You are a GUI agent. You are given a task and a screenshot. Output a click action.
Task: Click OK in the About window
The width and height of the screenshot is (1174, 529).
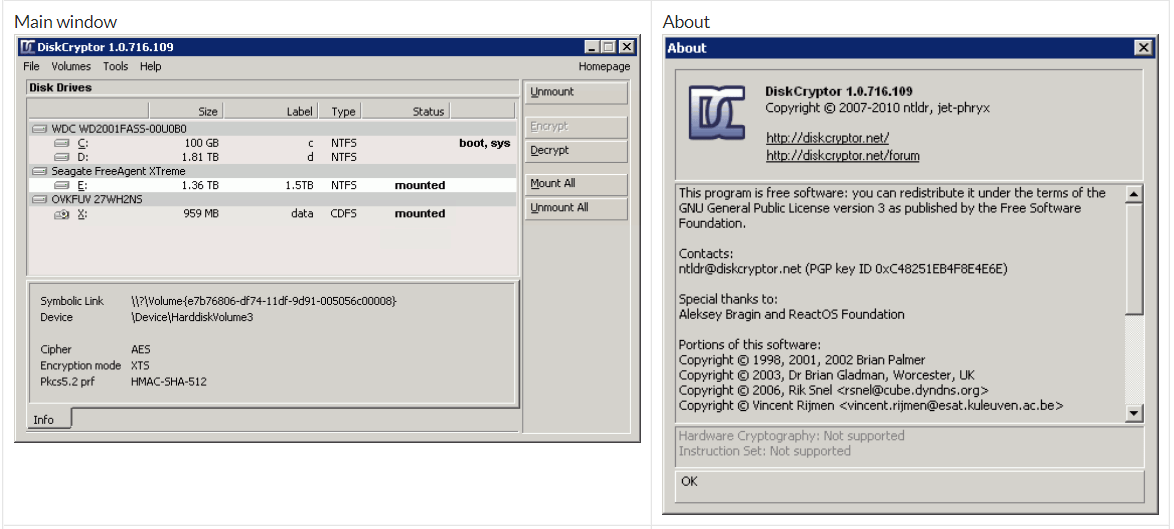[910, 486]
